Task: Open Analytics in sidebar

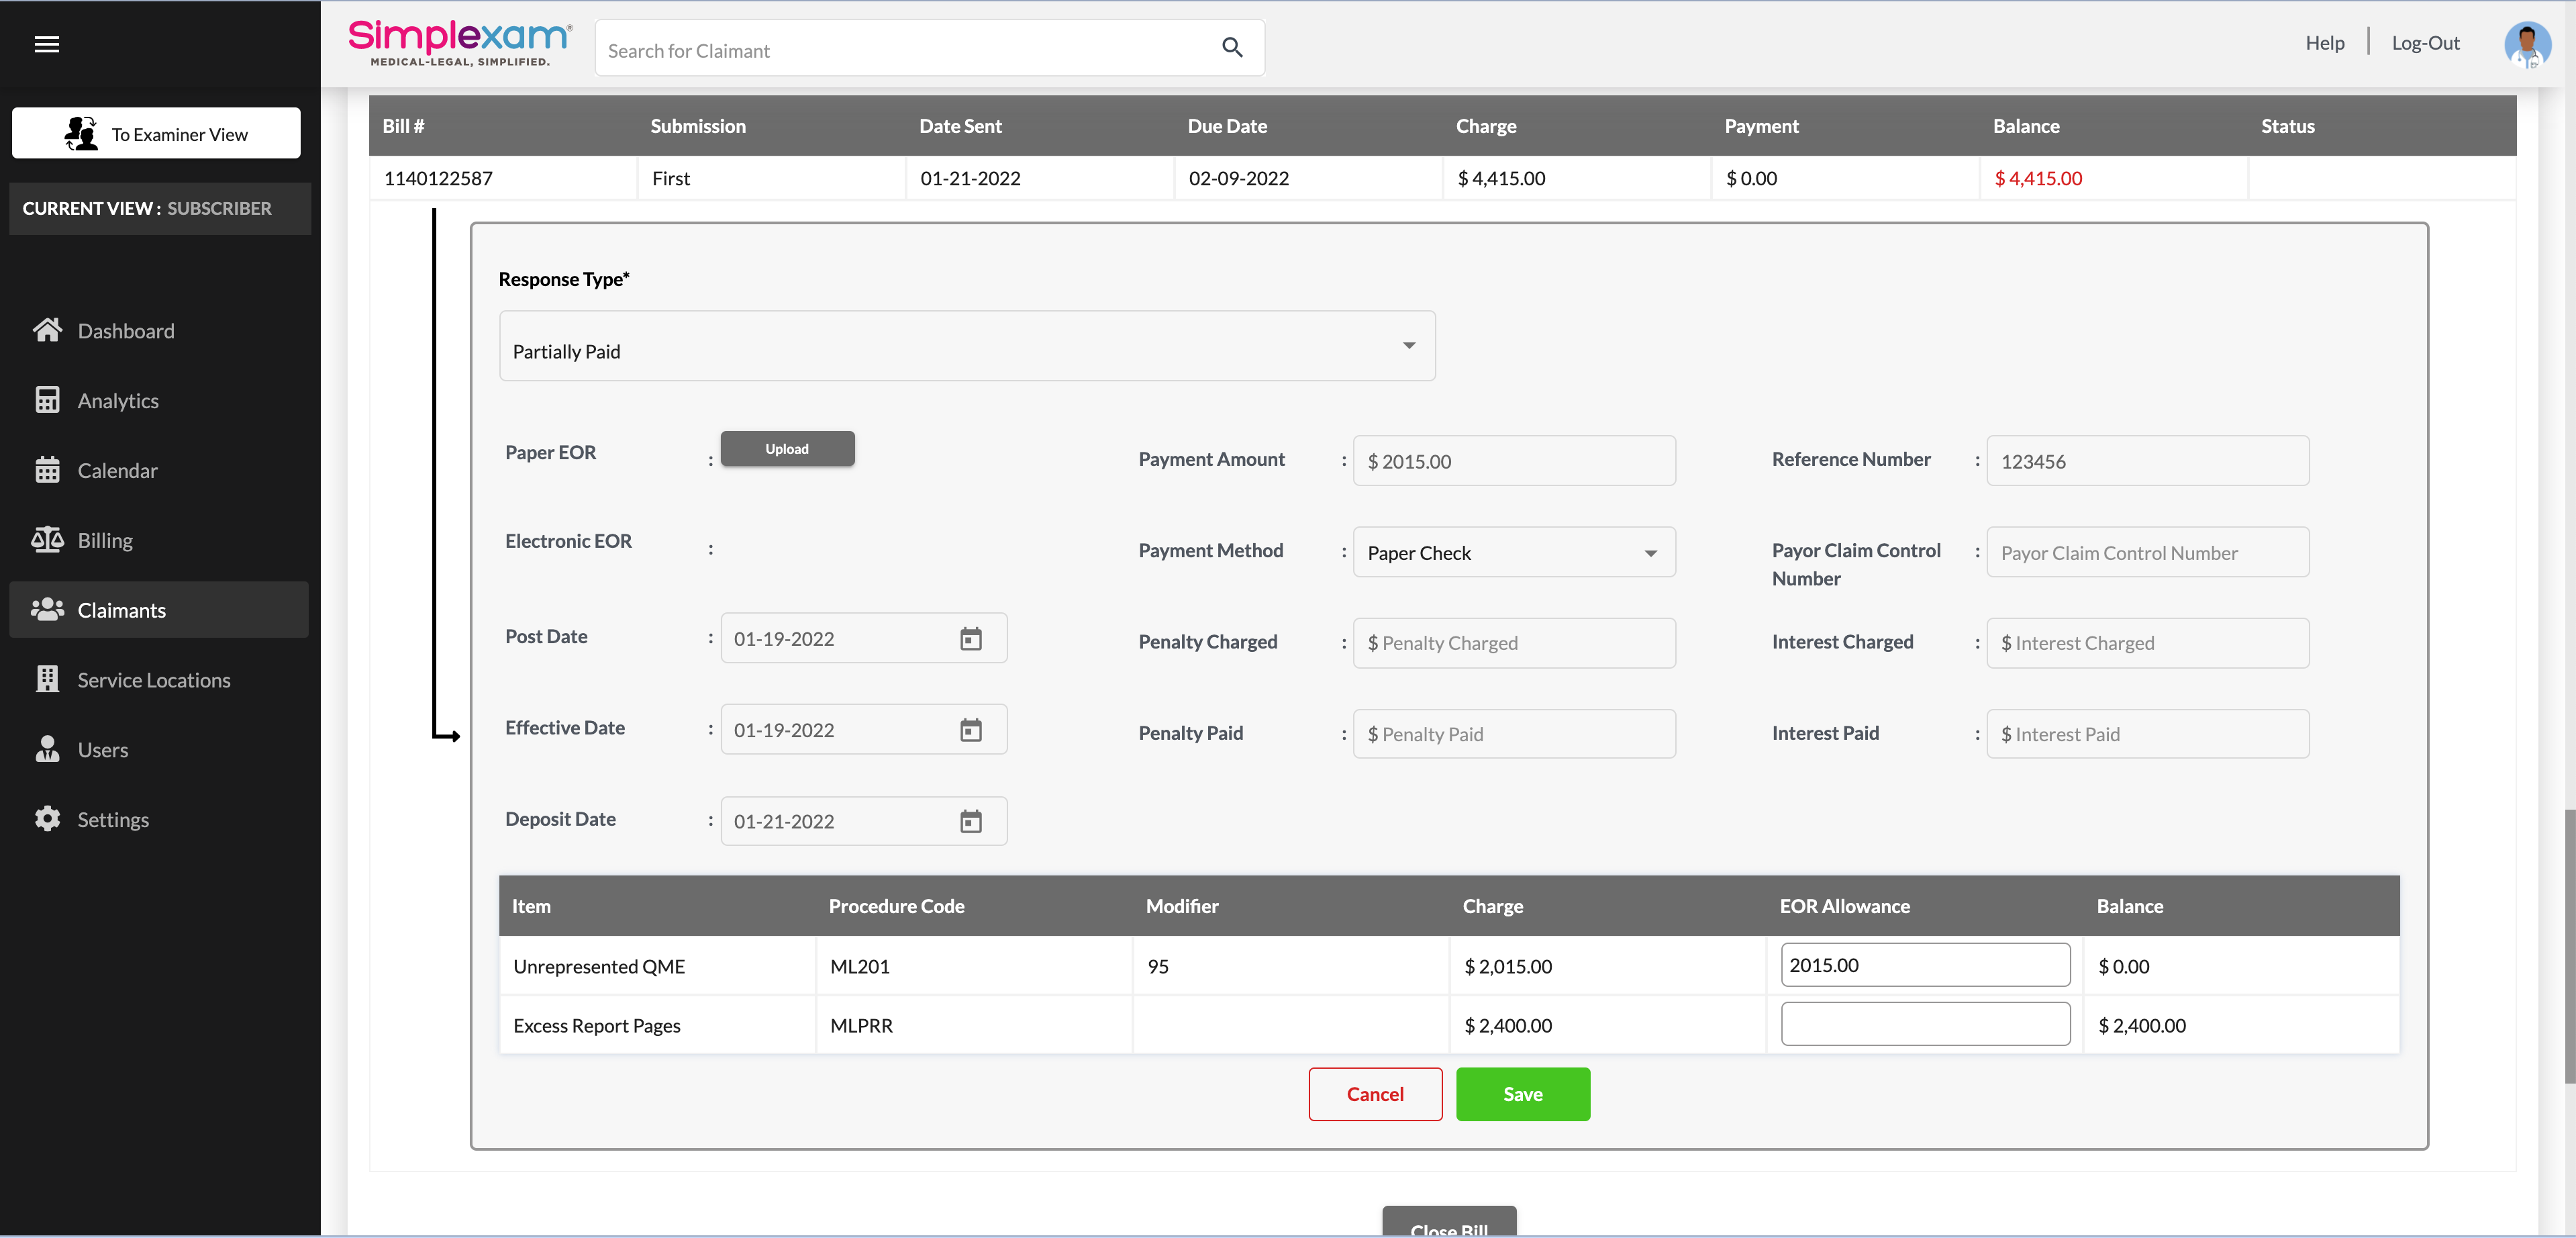Action: click(118, 401)
